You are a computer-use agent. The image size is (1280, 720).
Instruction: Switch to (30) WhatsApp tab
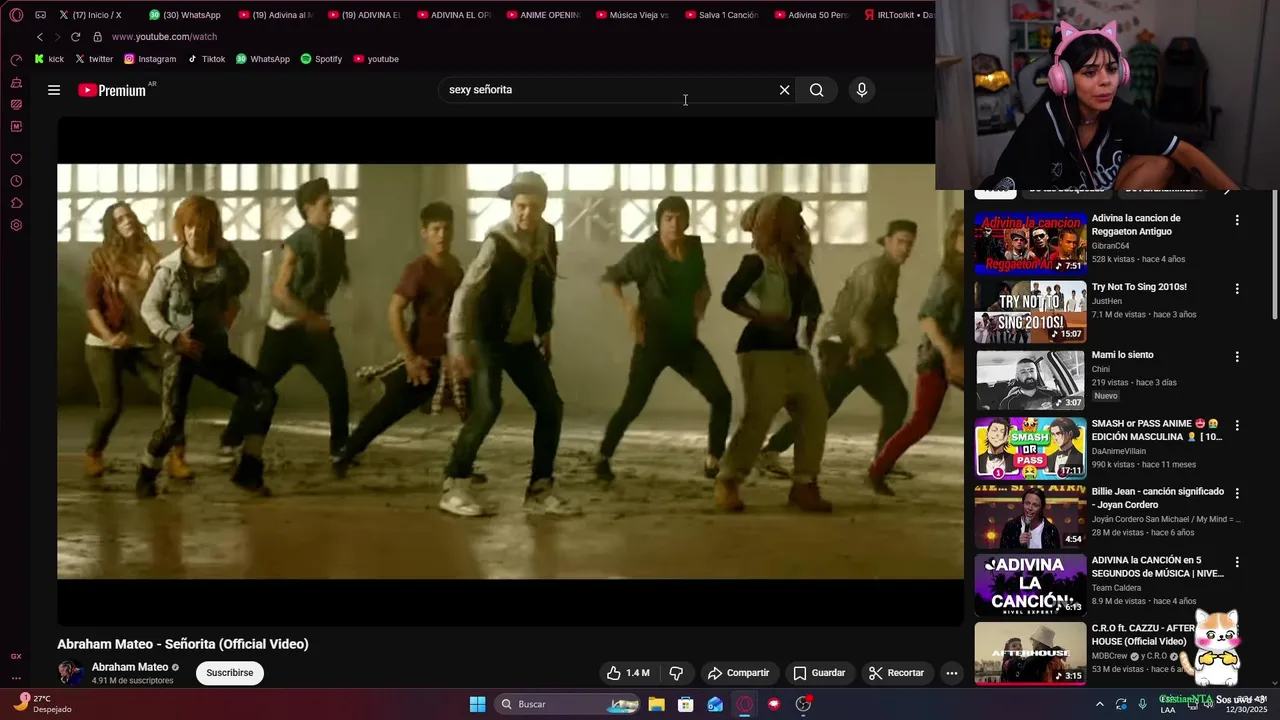coord(185,15)
